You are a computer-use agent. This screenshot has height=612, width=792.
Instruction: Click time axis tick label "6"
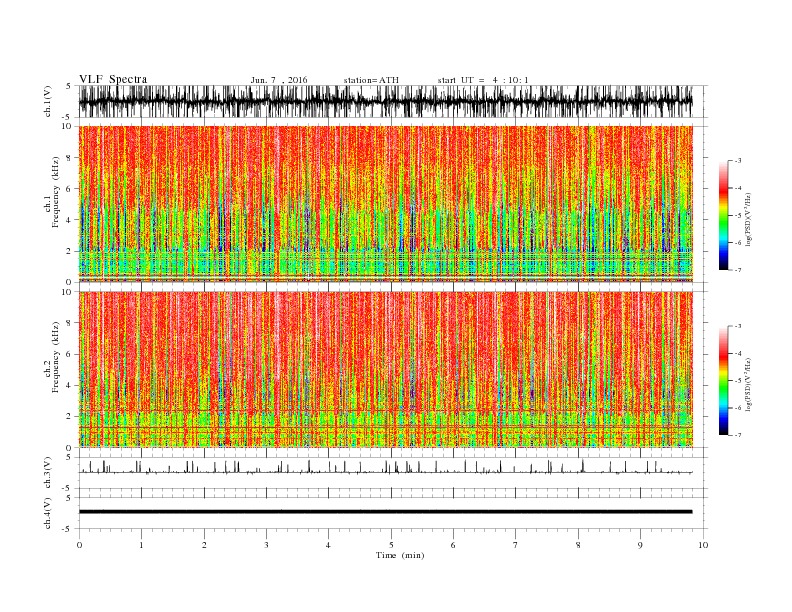click(x=453, y=545)
